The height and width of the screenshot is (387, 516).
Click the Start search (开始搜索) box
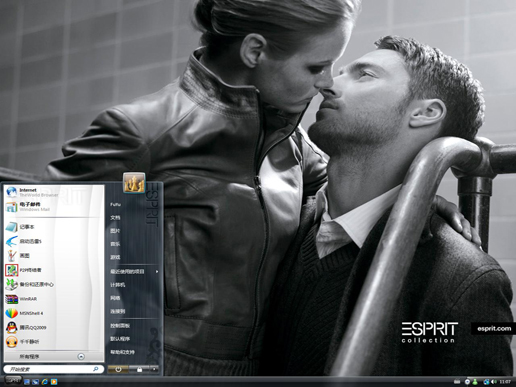(x=53, y=369)
